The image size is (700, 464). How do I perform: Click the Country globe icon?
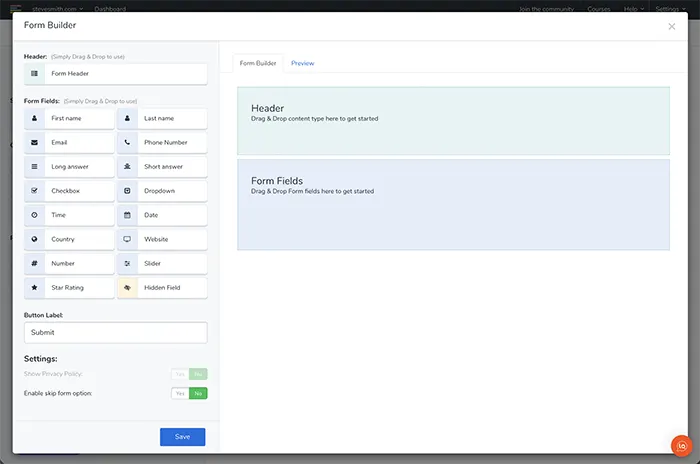[34, 239]
